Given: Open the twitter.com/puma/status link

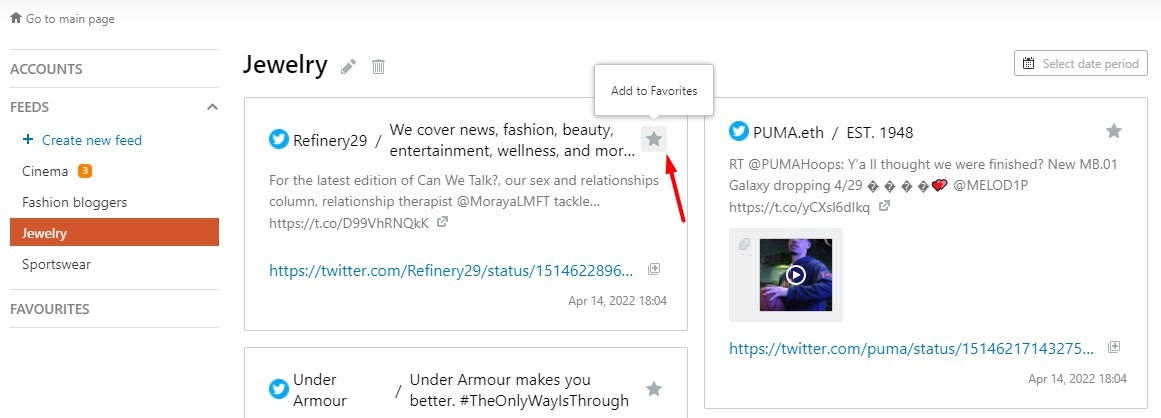Looking at the screenshot, I should [911, 348].
